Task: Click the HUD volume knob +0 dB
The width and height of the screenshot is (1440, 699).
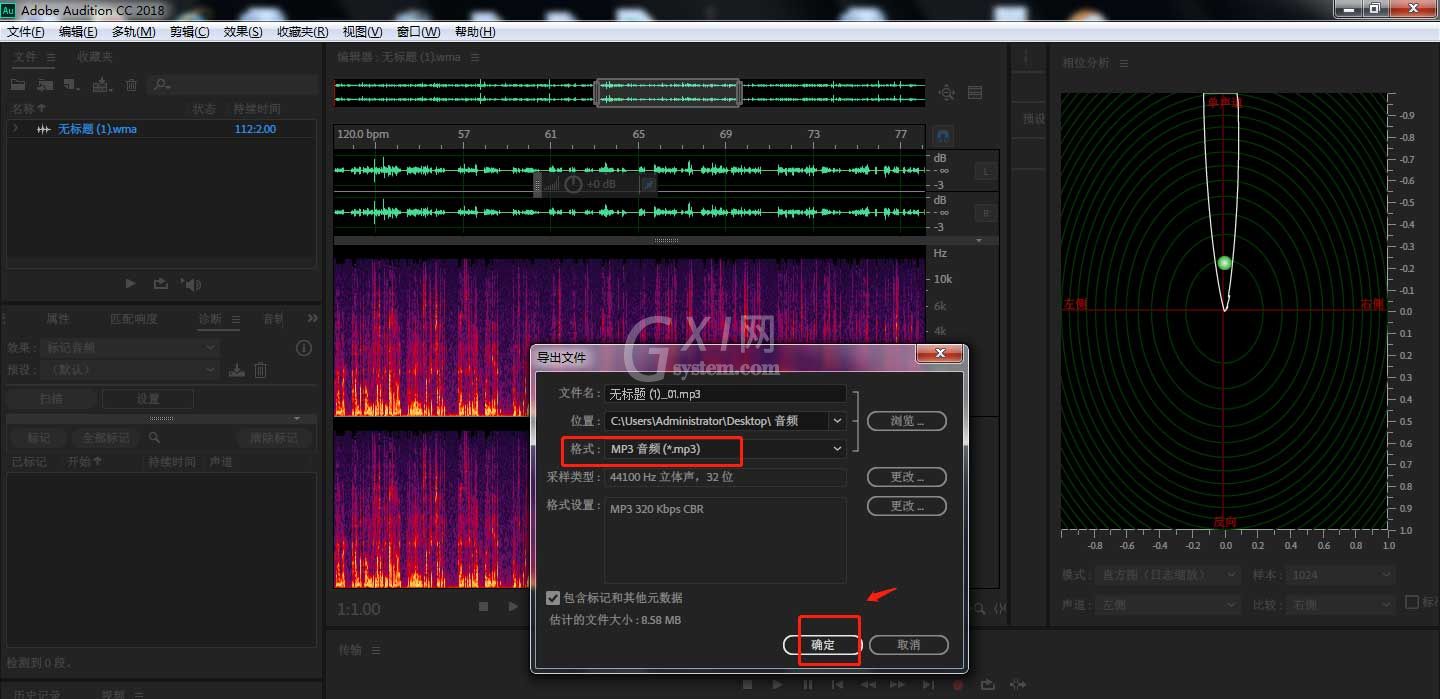Action: point(574,184)
